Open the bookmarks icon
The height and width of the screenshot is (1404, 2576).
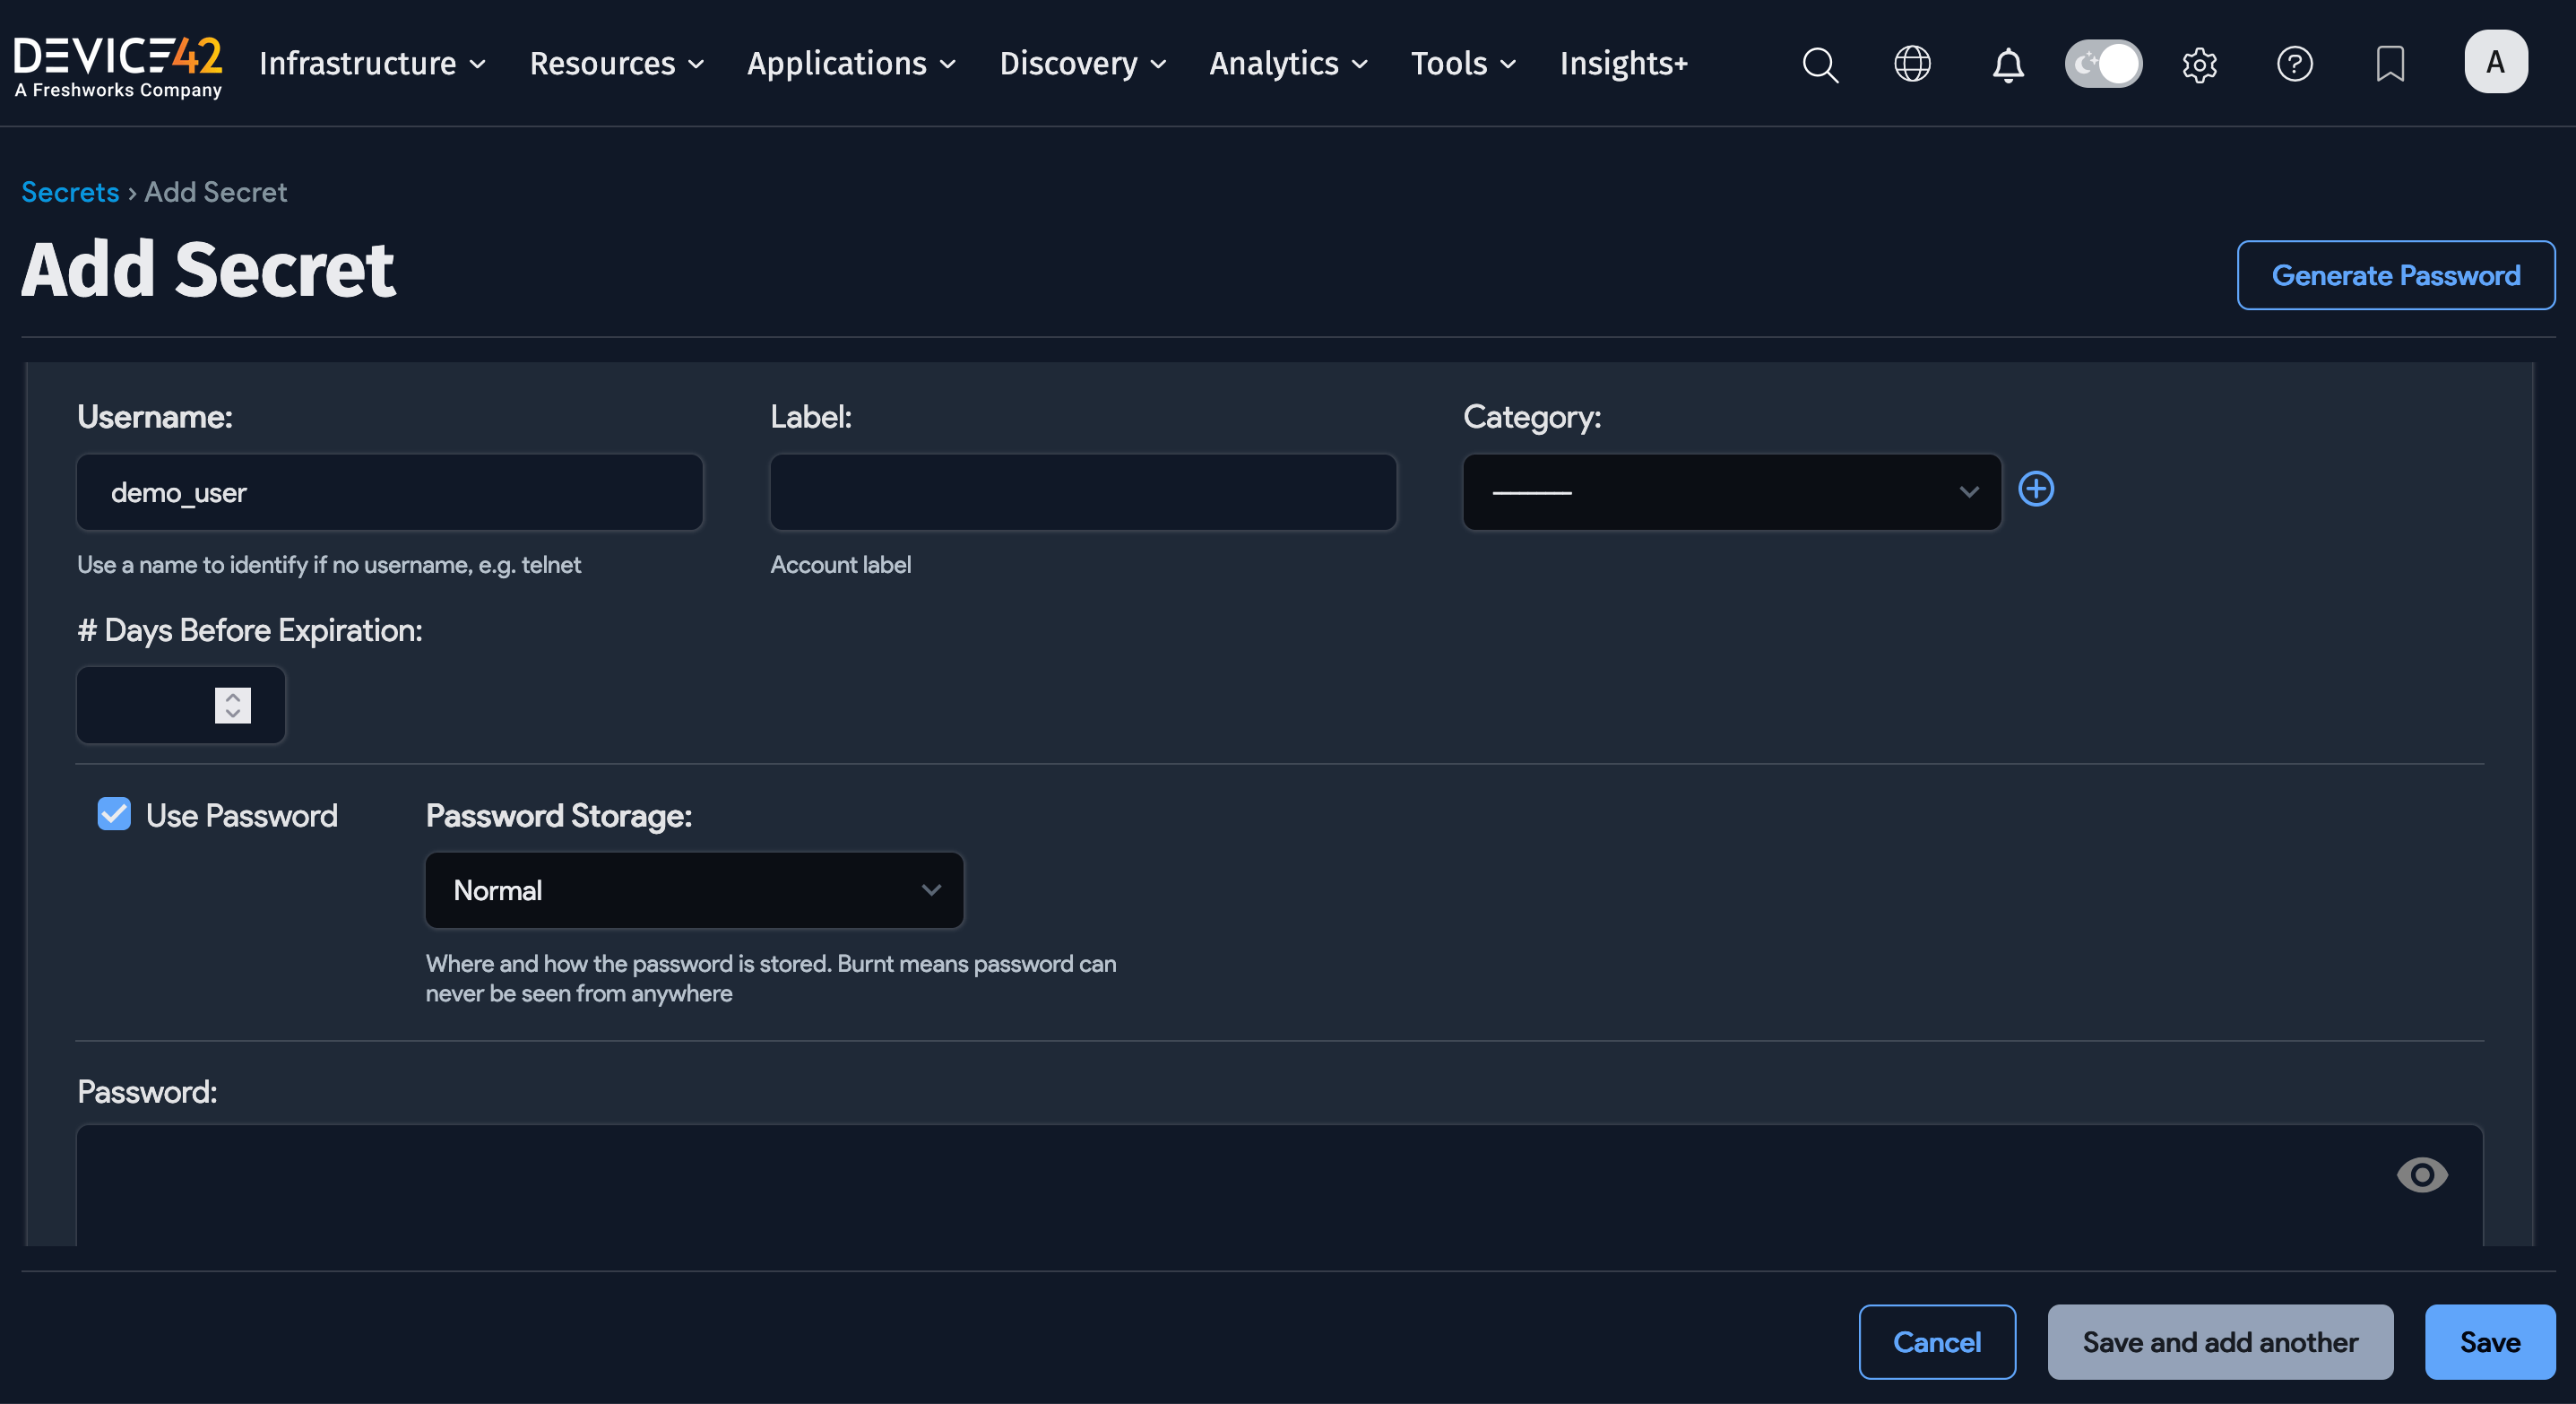(2390, 64)
